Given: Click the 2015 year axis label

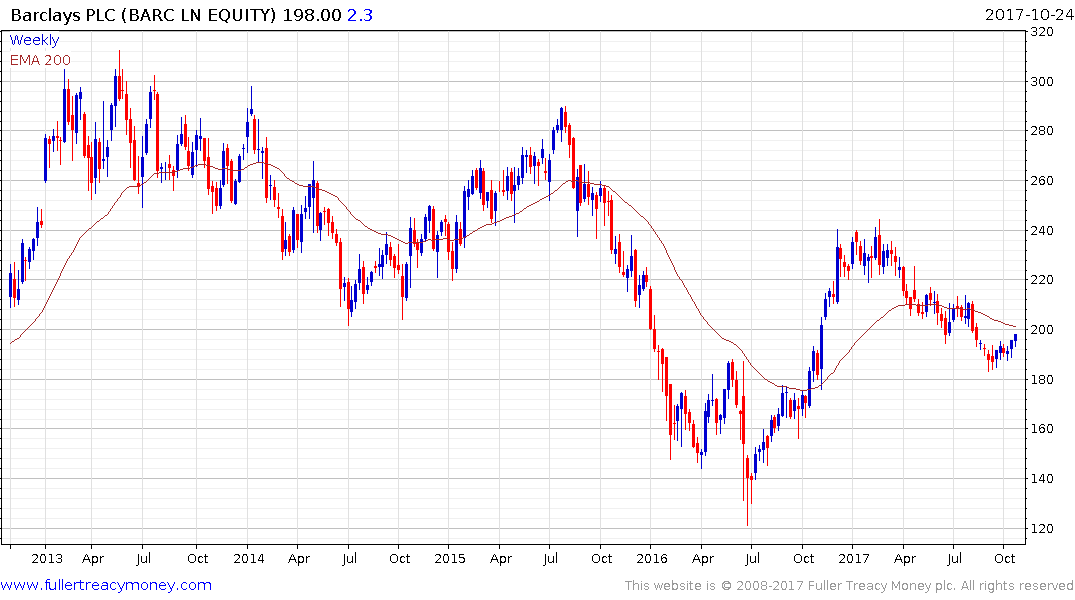Looking at the screenshot, I should click(x=450, y=558).
